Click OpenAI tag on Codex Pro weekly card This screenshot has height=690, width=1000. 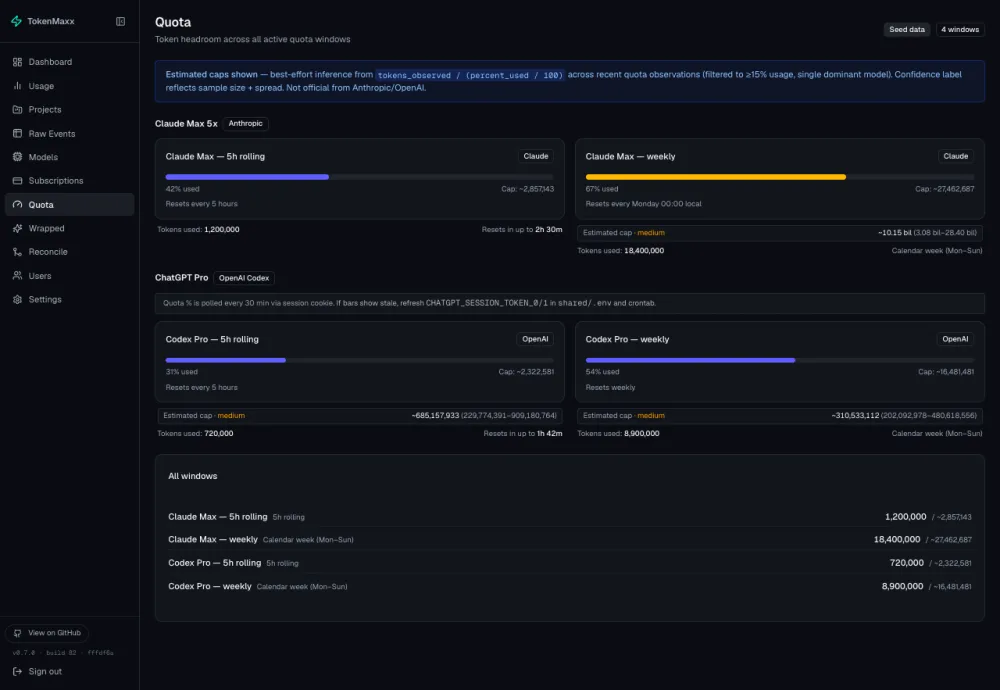955,339
